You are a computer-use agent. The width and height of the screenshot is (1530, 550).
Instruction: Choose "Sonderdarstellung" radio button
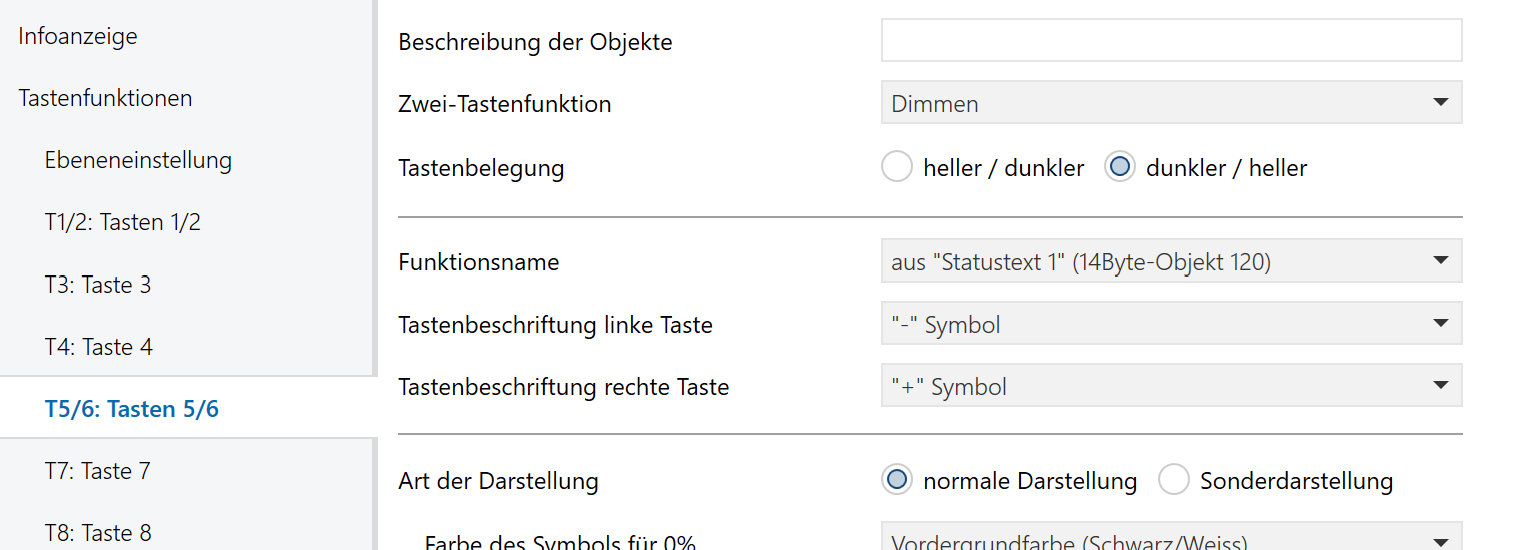click(x=1174, y=481)
